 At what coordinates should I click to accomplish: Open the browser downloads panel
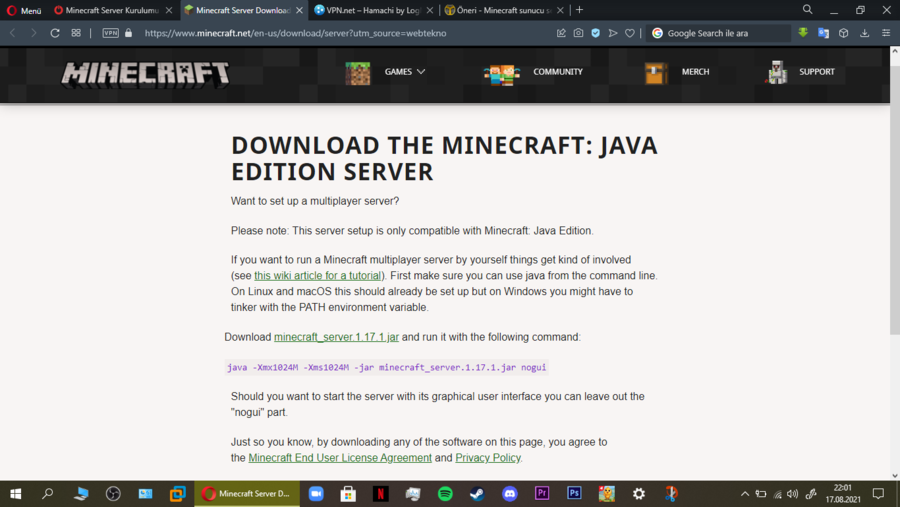click(864, 33)
